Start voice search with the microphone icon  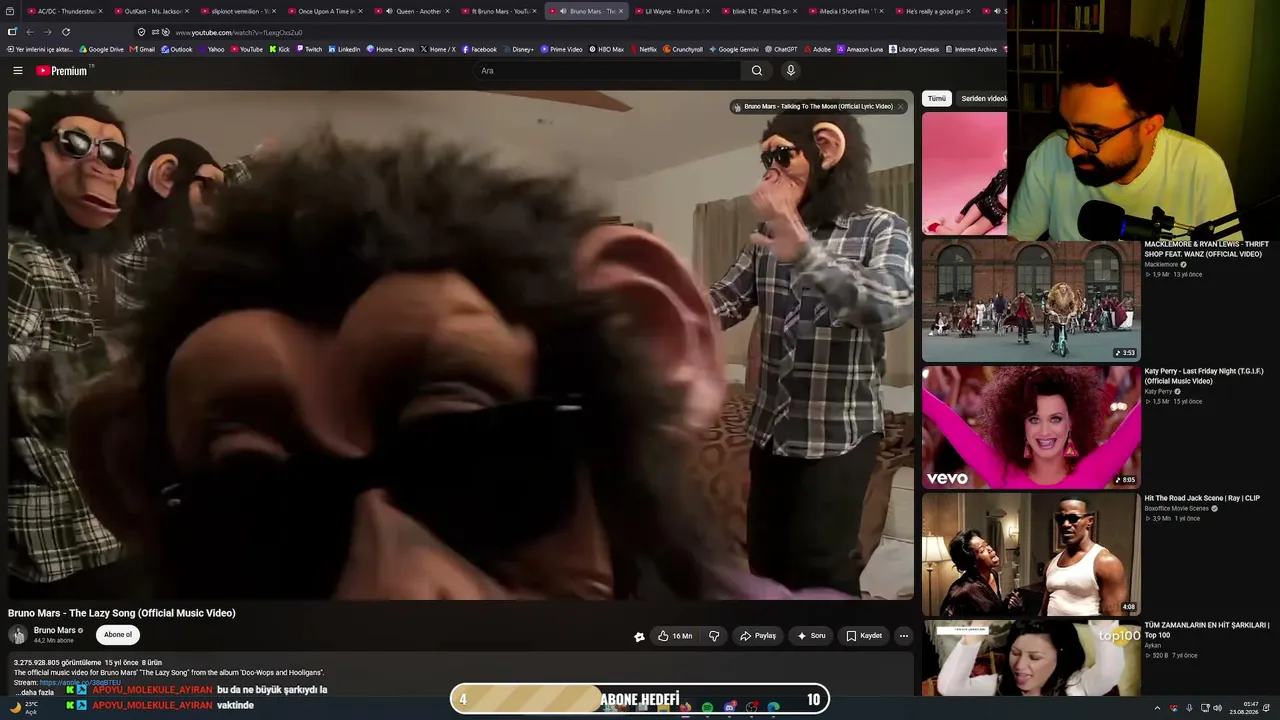790,70
